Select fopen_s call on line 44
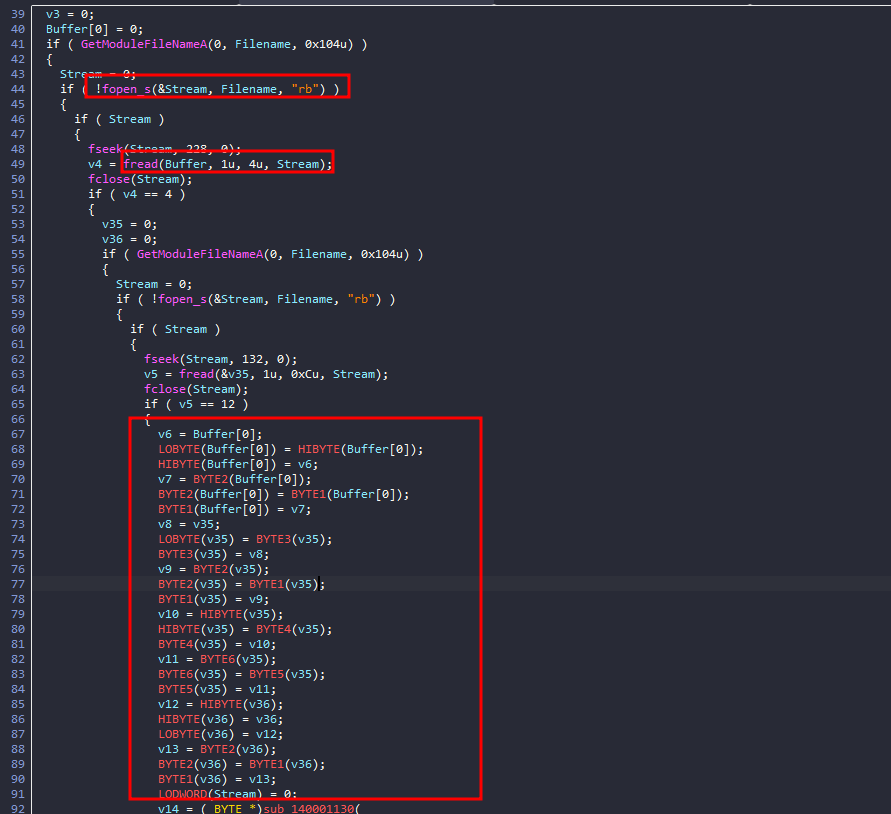 point(127,89)
